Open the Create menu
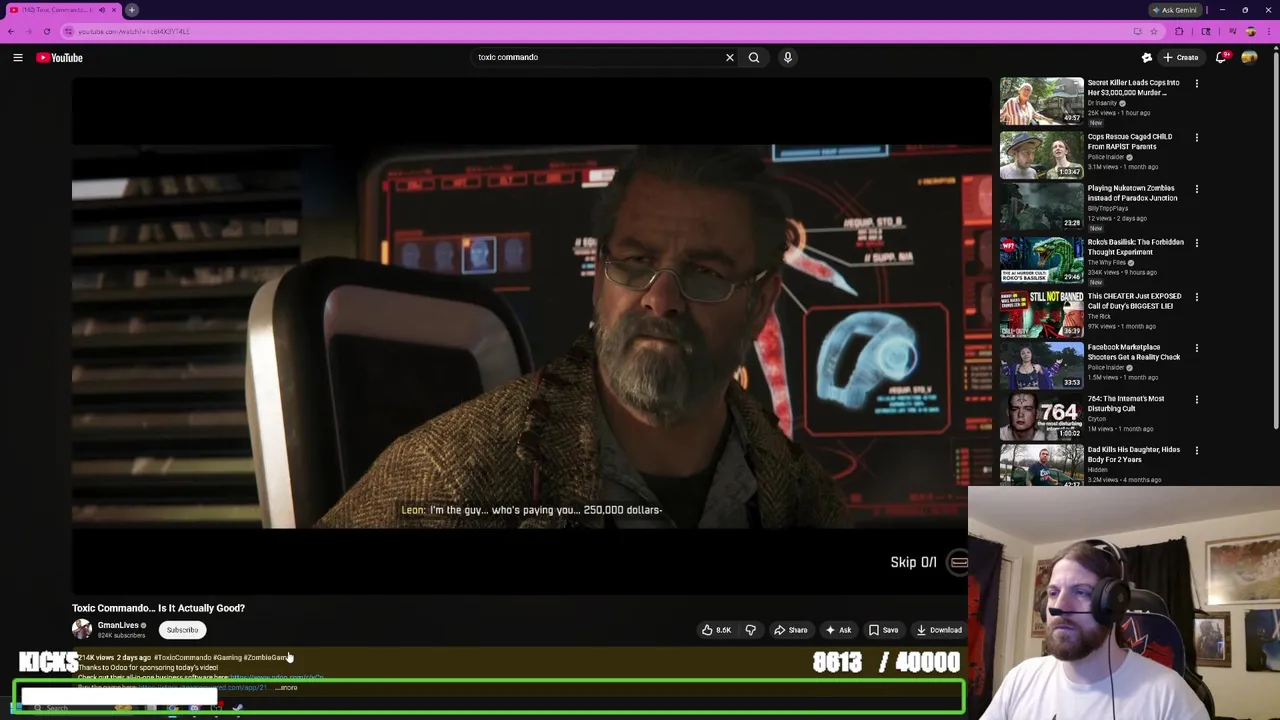 tap(1181, 58)
